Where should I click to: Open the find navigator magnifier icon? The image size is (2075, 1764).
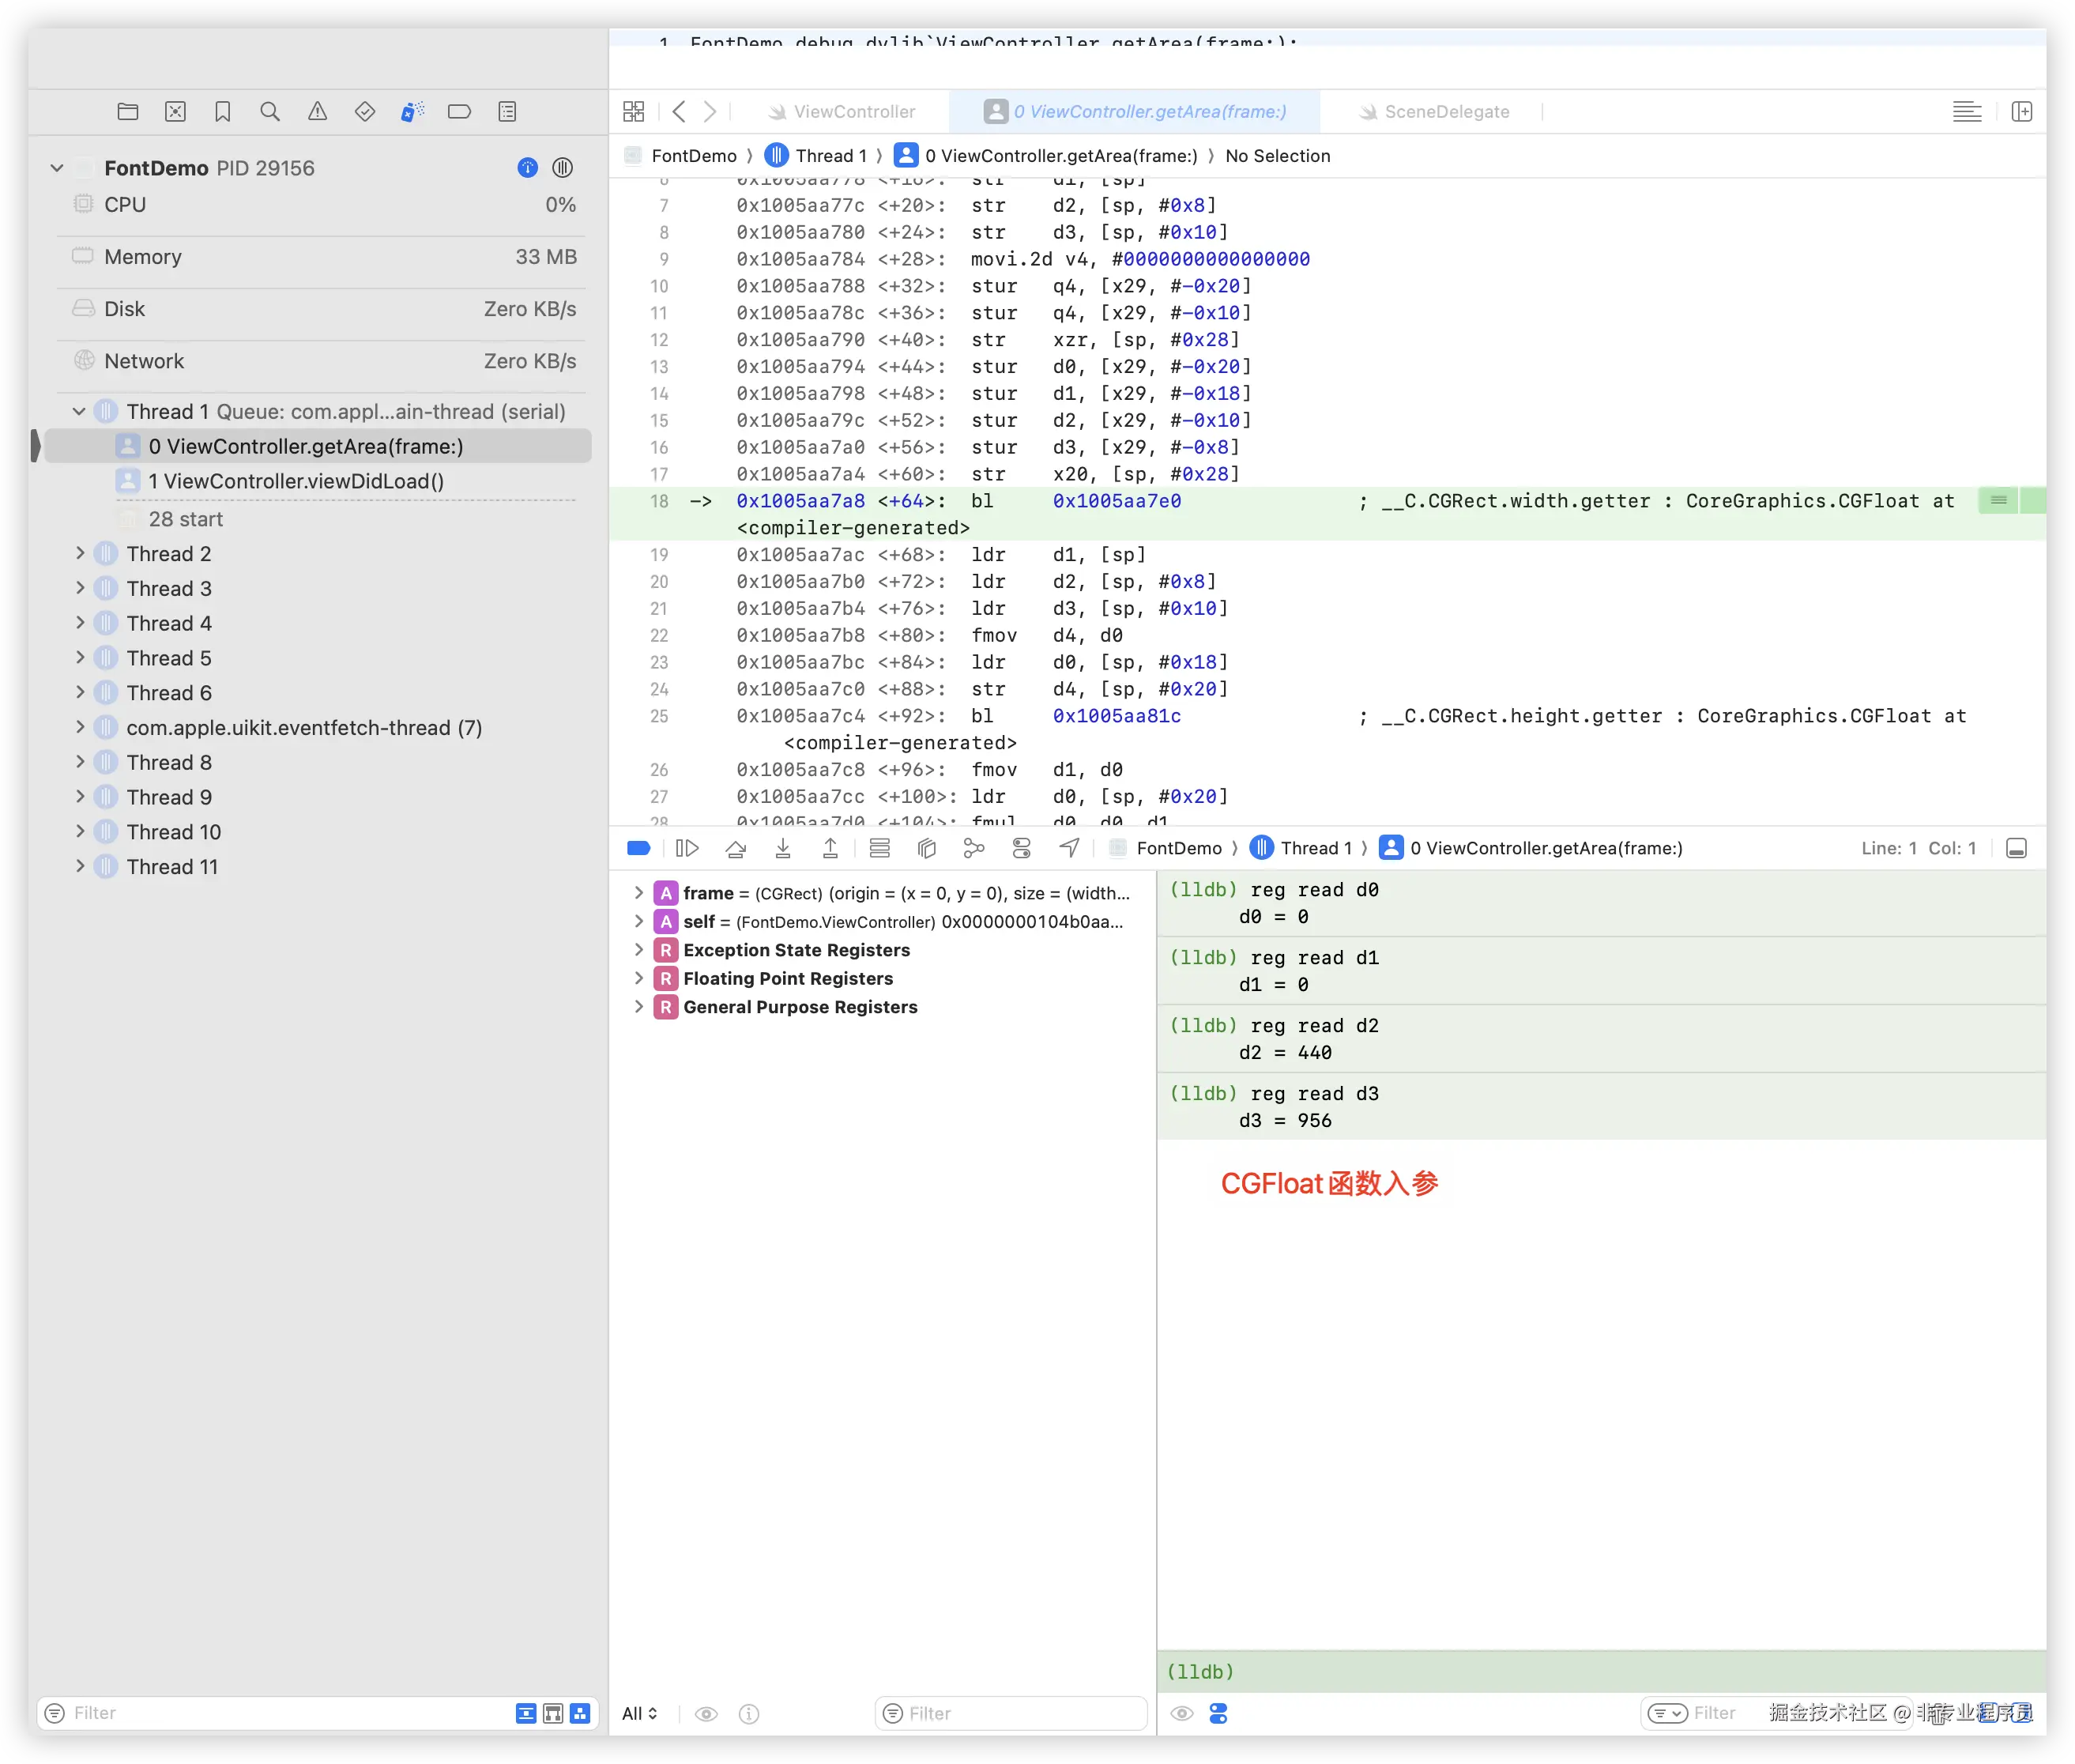click(x=270, y=112)
